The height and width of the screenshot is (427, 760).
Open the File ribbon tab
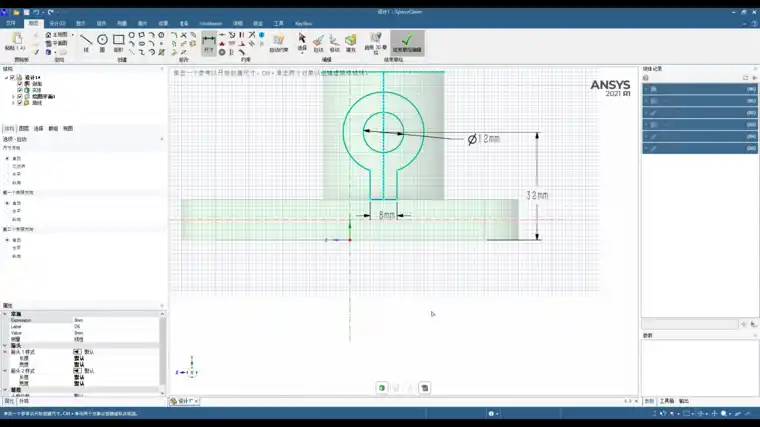11,23
